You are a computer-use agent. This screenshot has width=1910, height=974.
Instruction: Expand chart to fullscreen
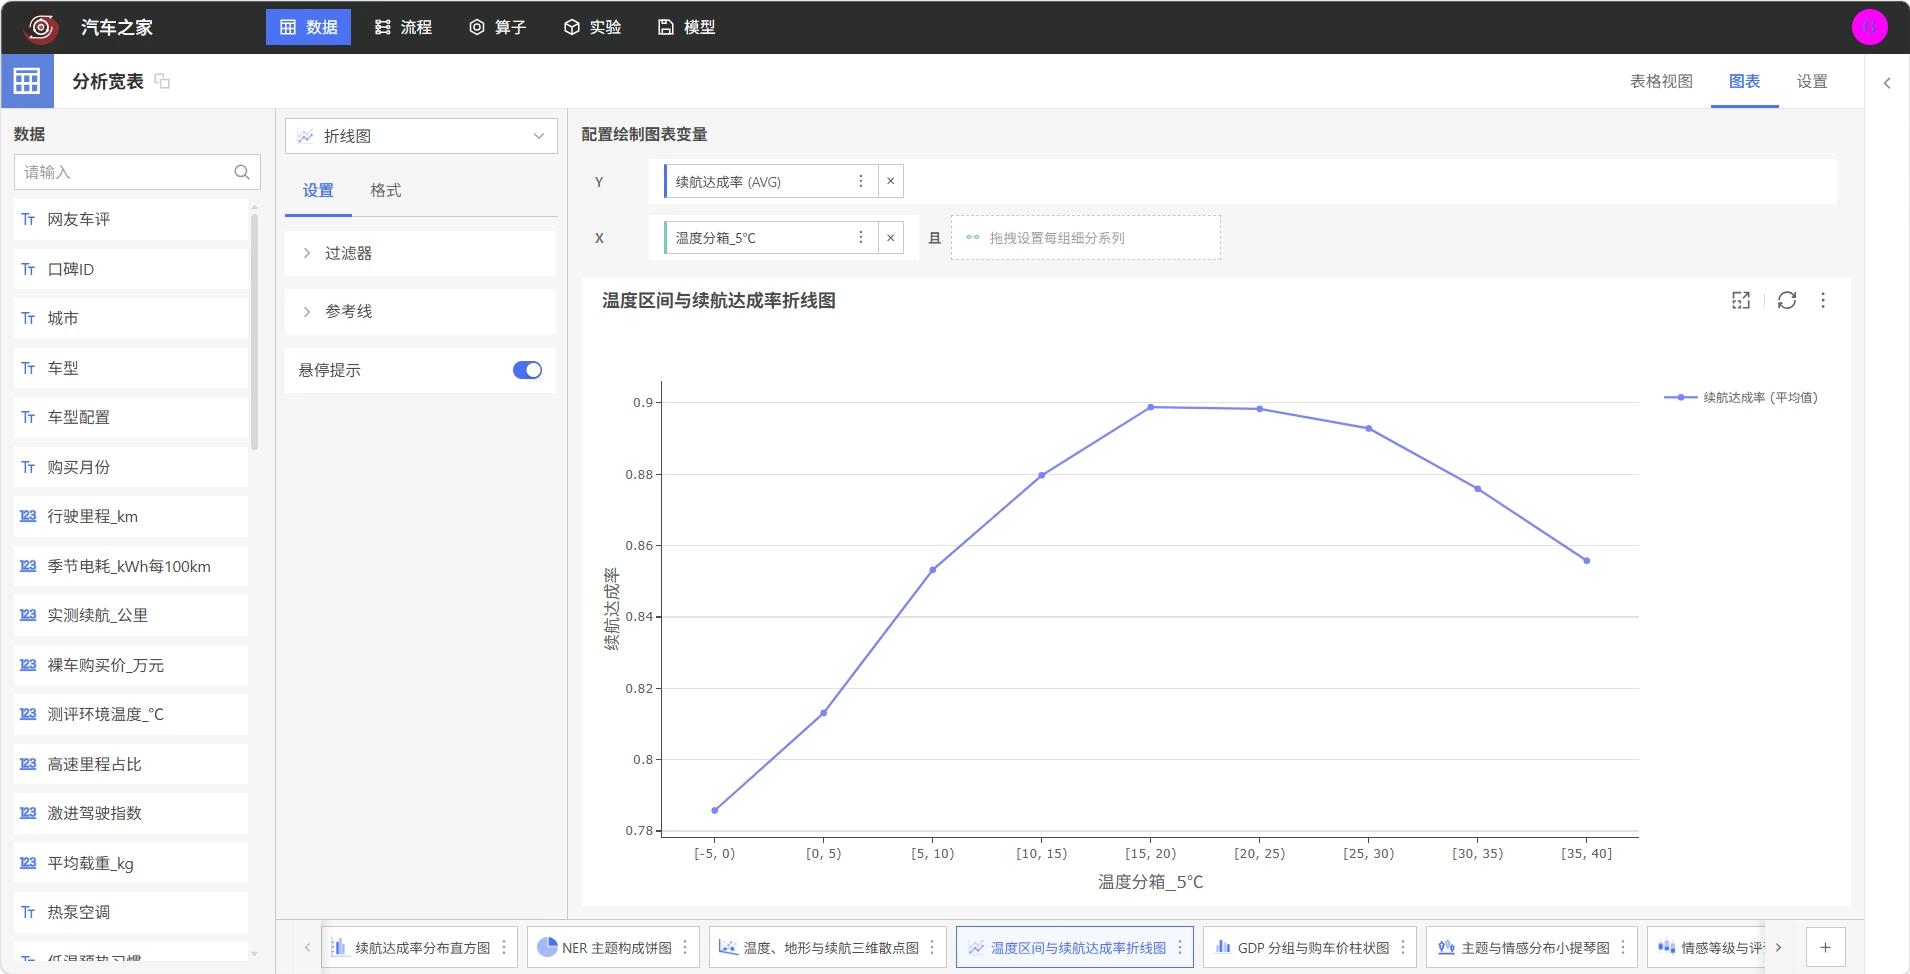pyautogui.click(x=1741, y=300)
